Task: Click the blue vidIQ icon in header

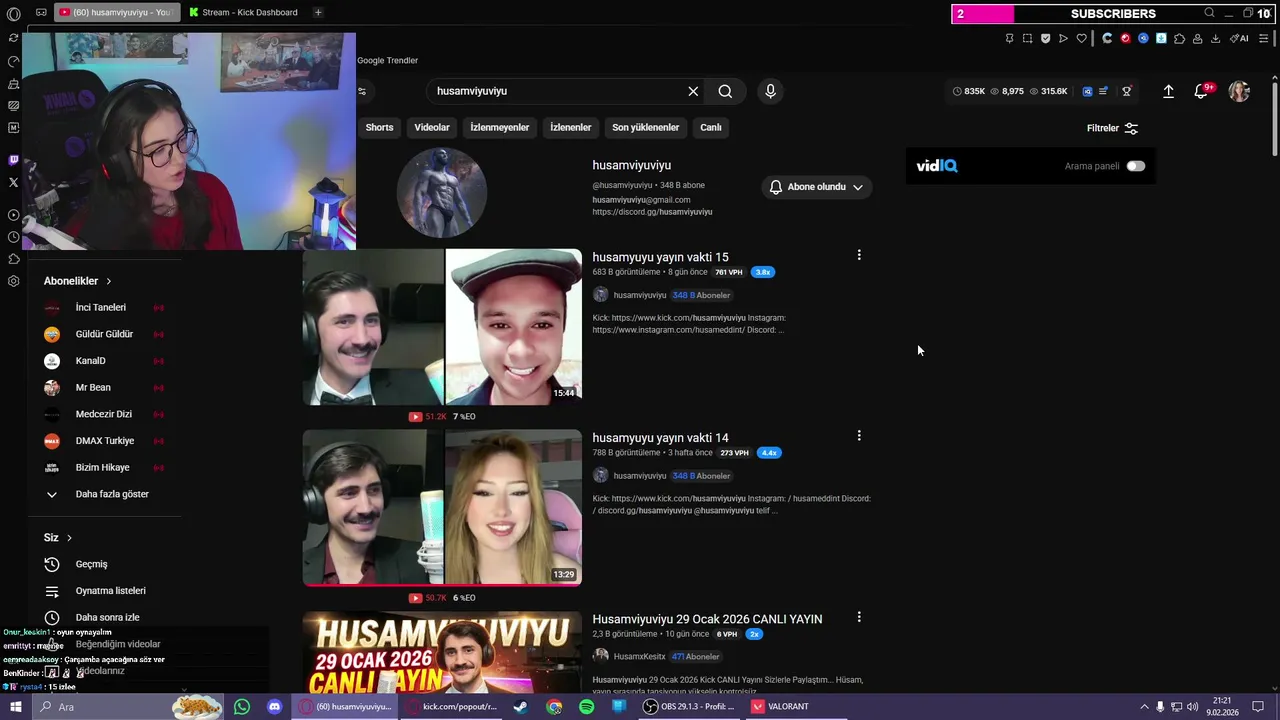Action: [1087, 91]
